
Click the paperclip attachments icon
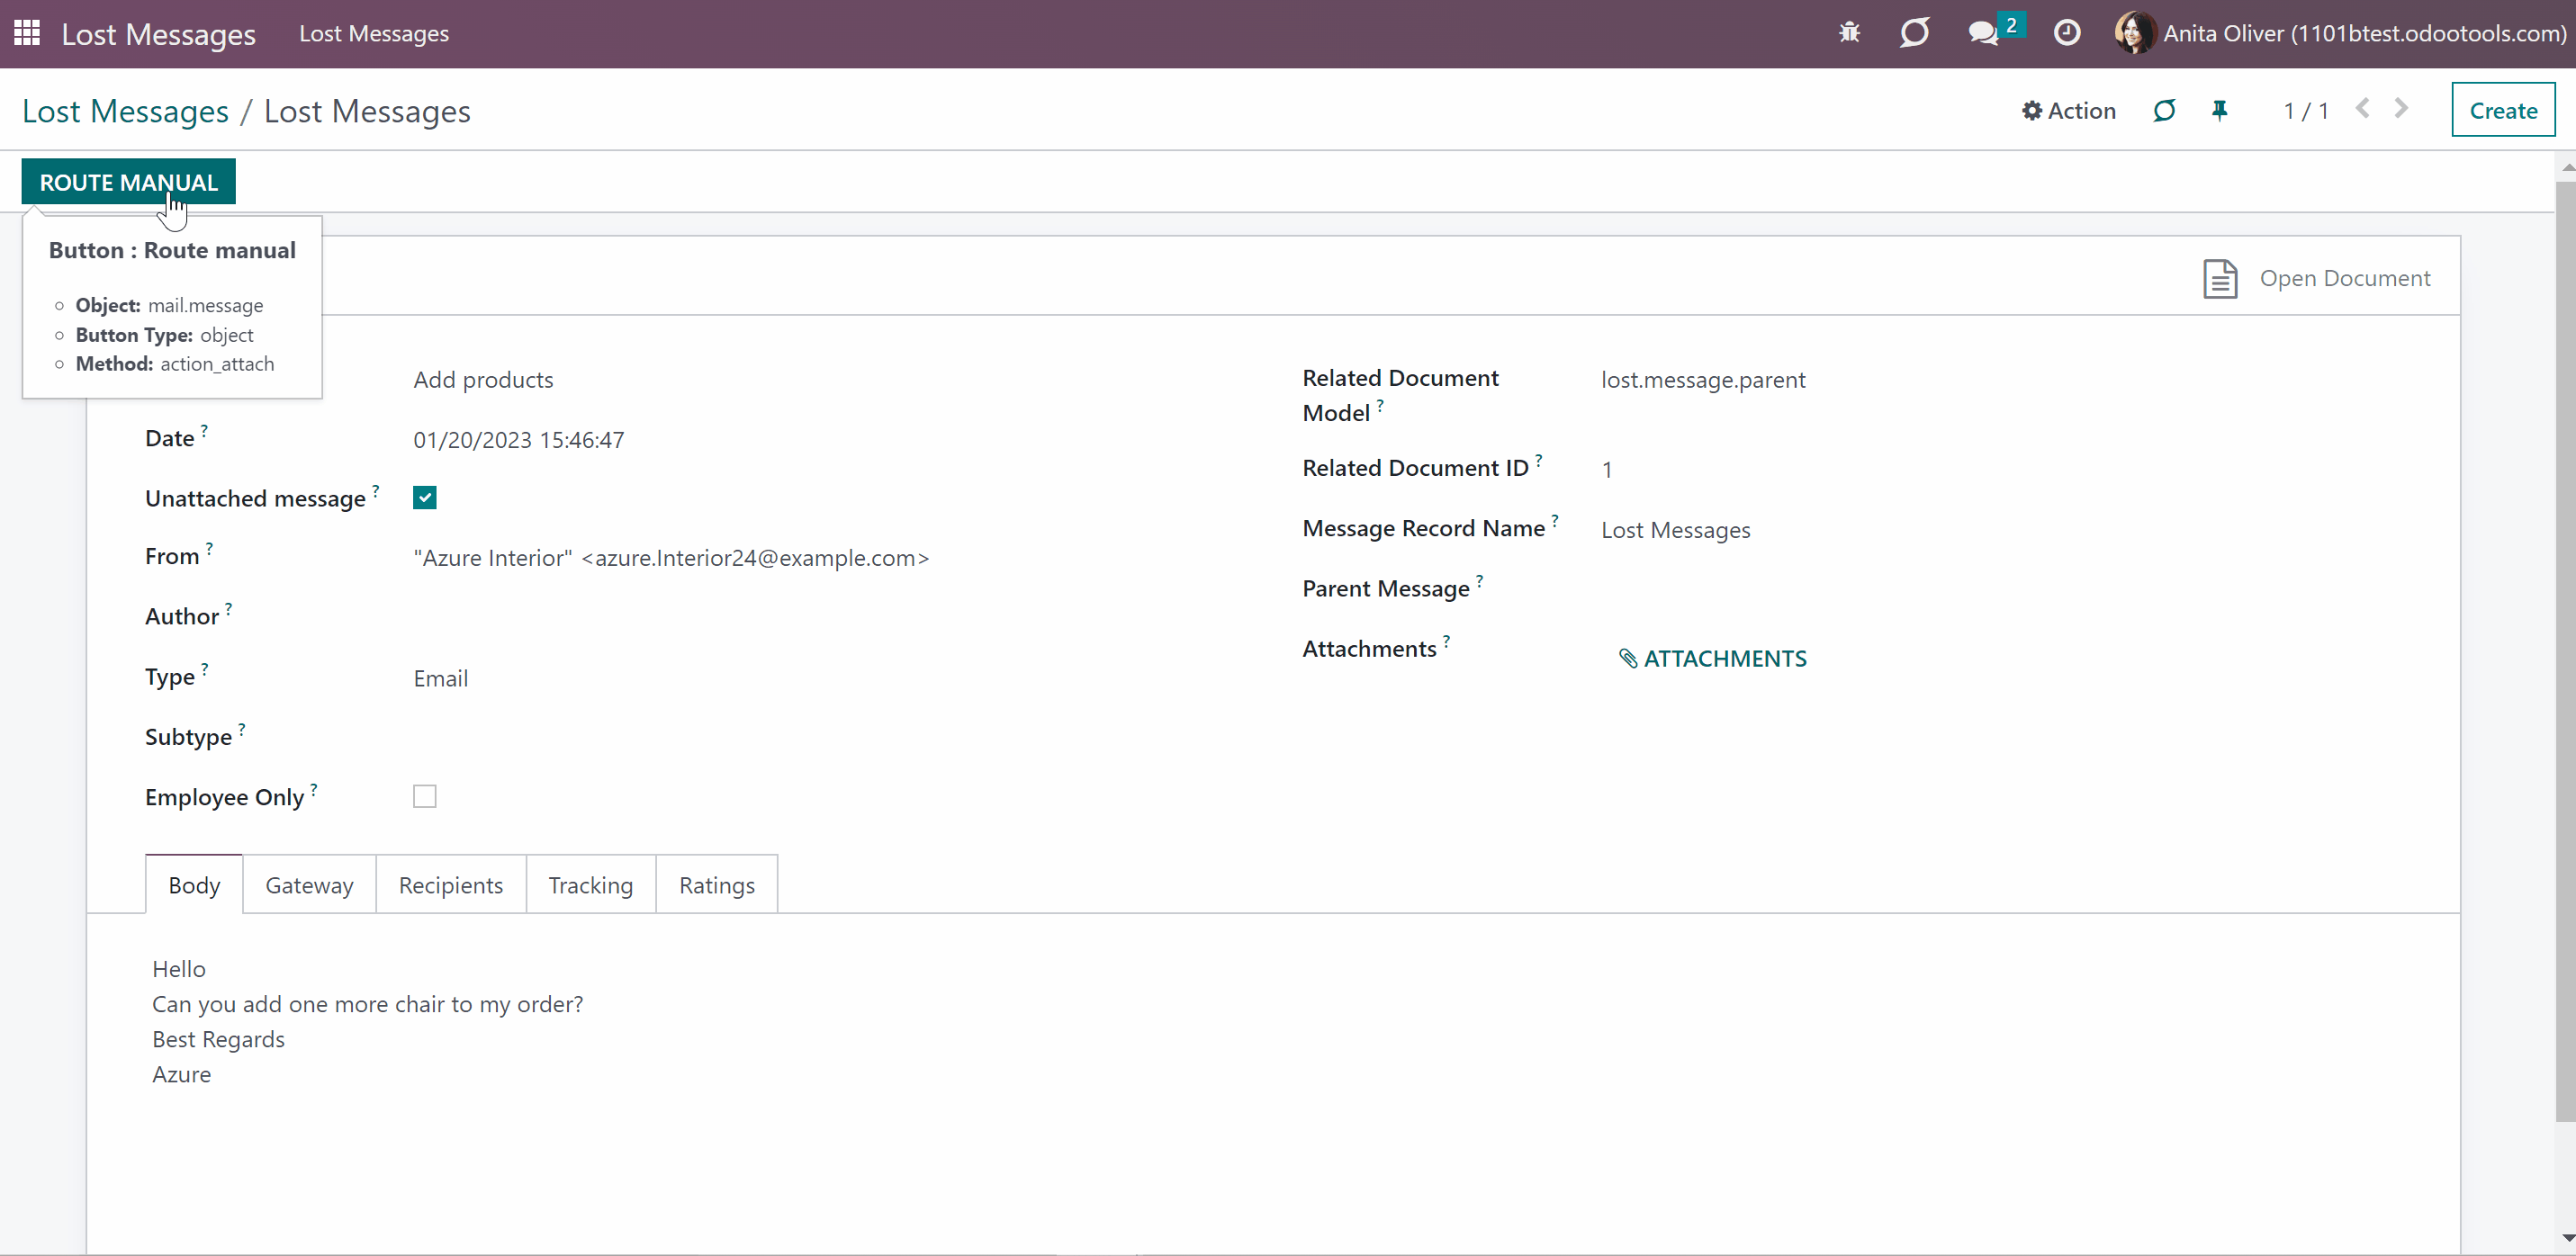tap(1628, 658)
